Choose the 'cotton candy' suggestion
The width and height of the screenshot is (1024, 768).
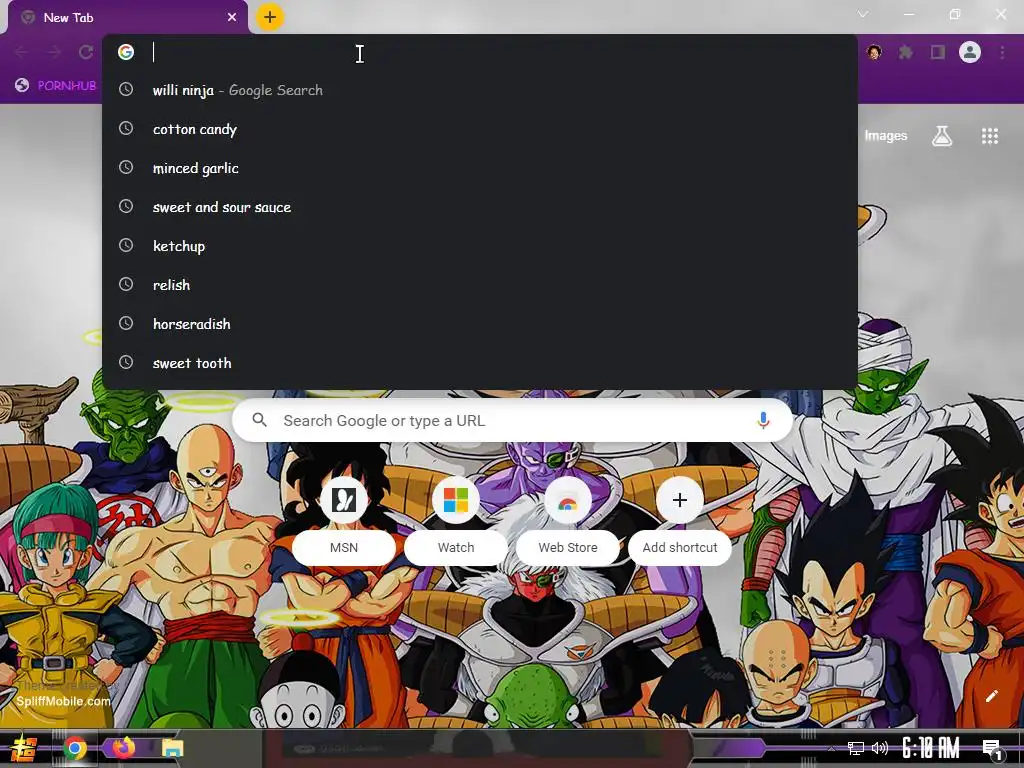tap(479, 129)
